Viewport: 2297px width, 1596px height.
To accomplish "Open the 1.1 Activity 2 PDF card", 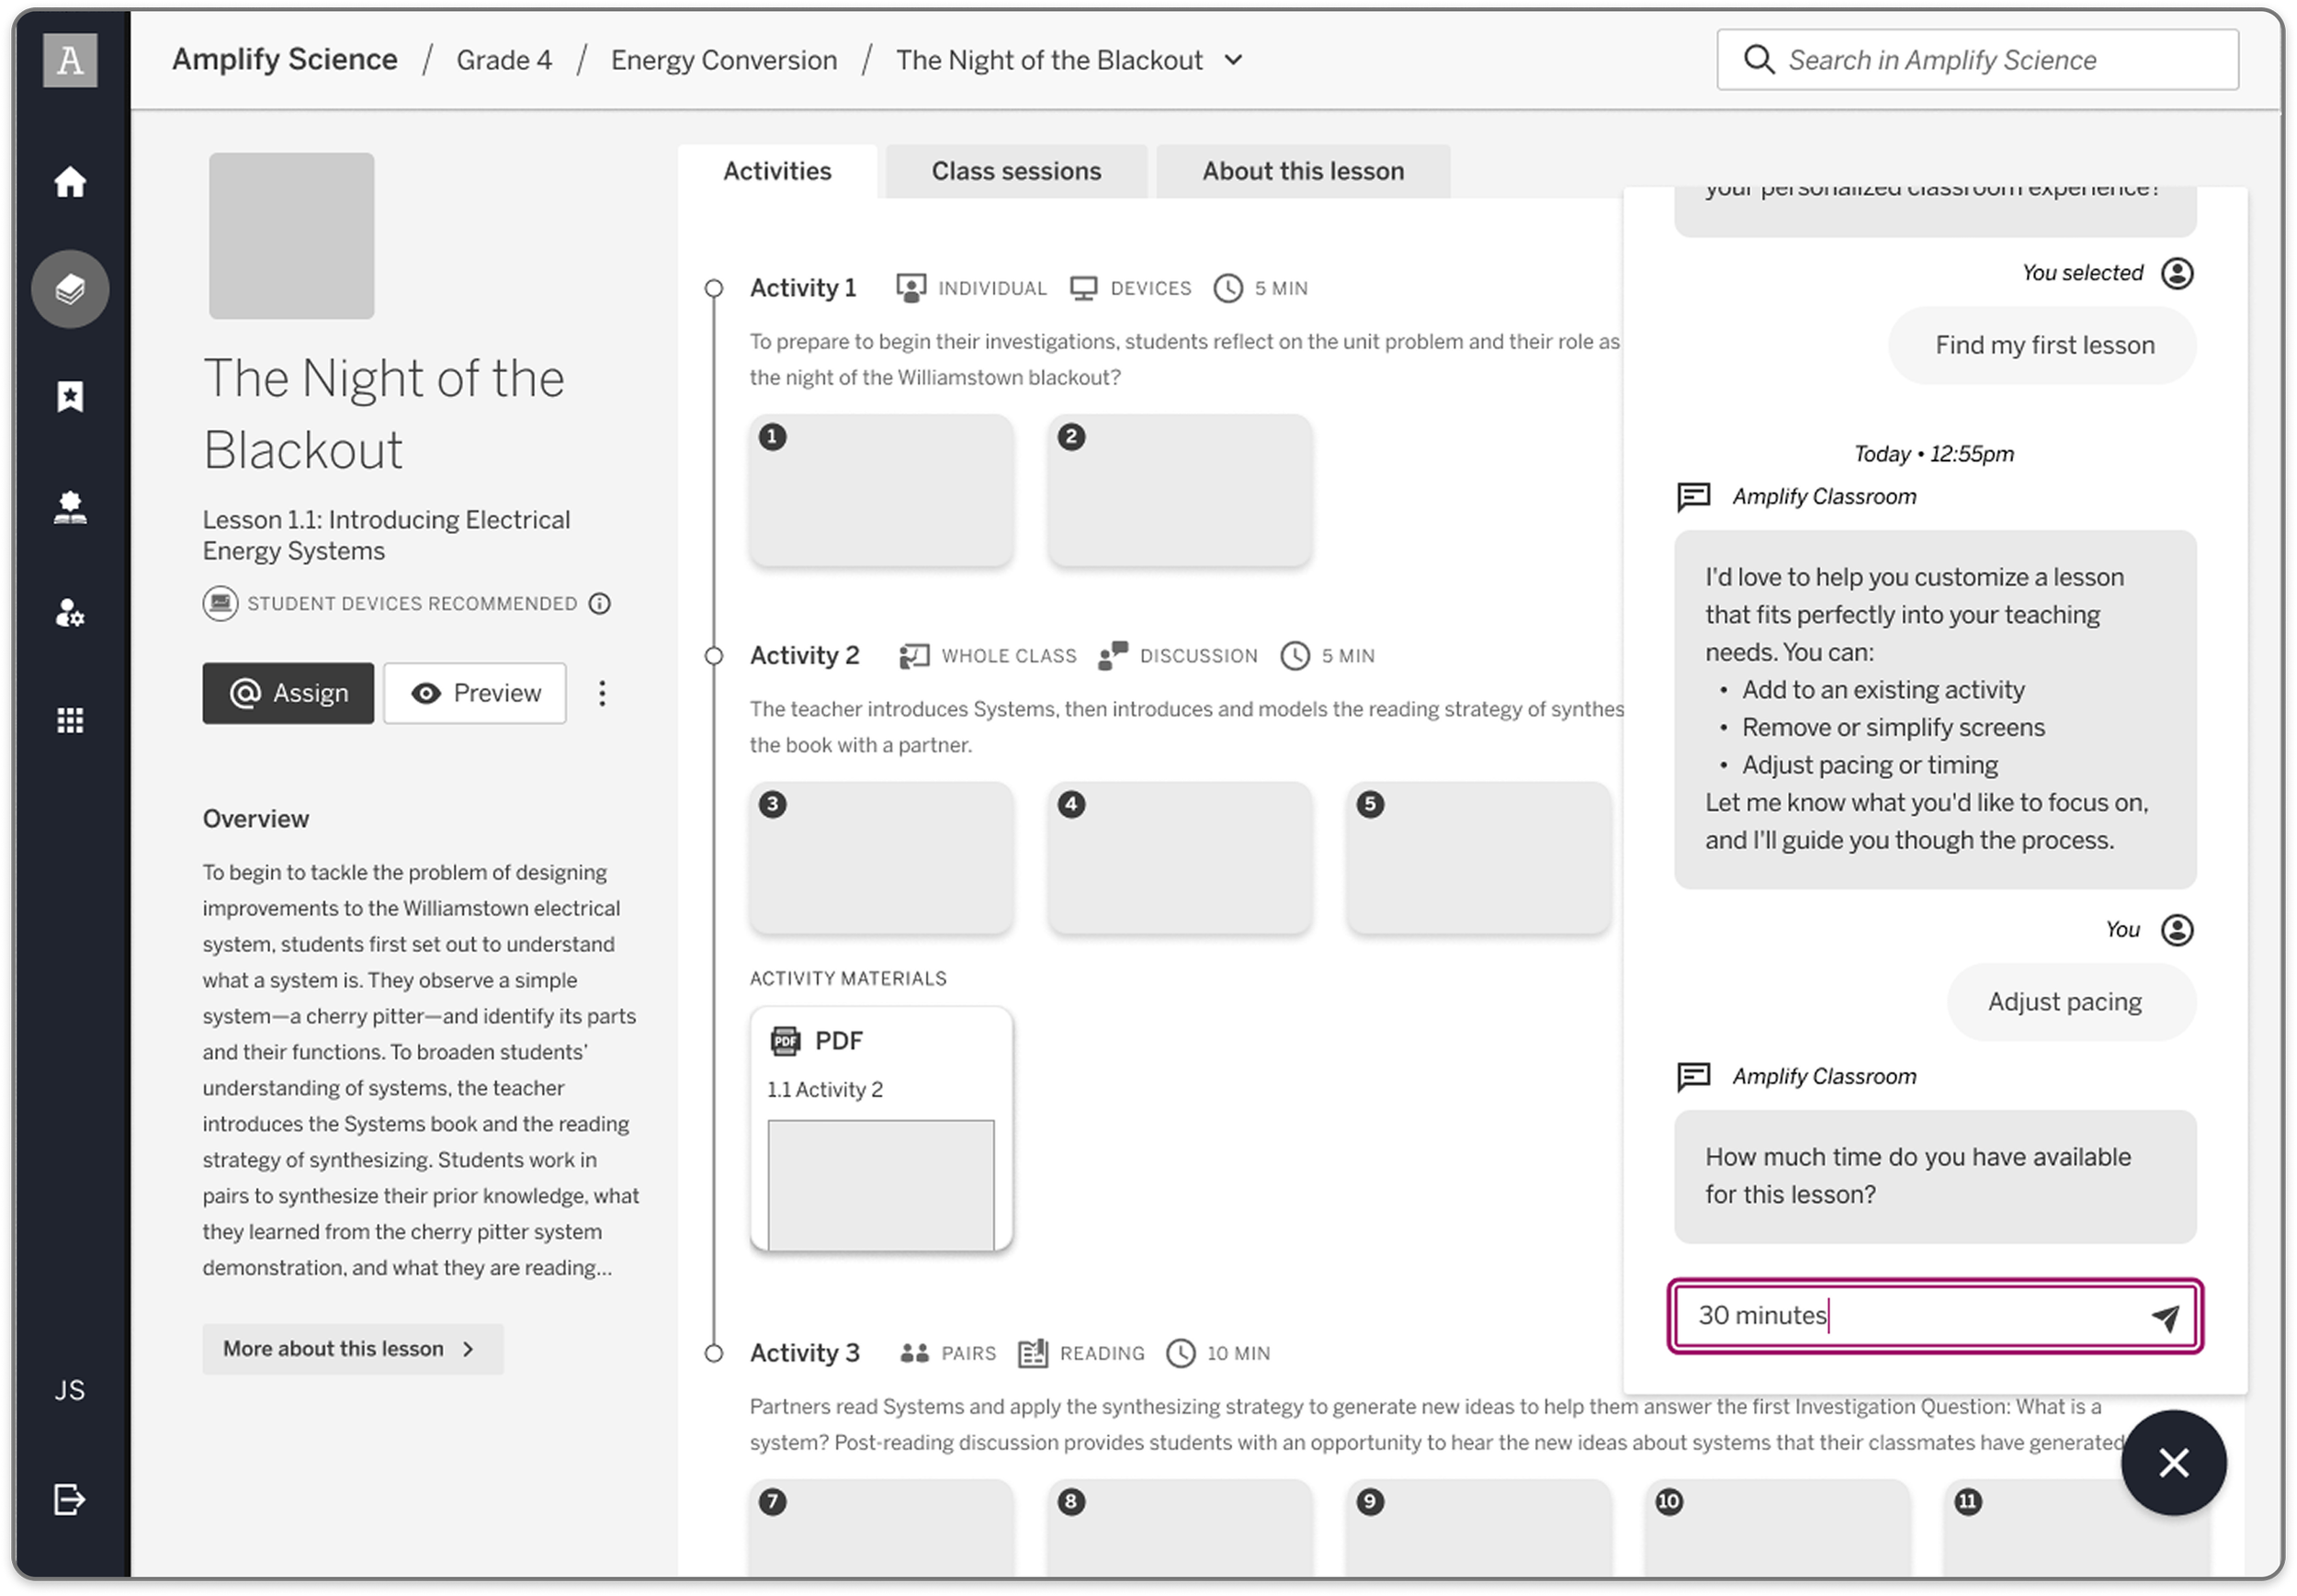I will (881, 1129).
